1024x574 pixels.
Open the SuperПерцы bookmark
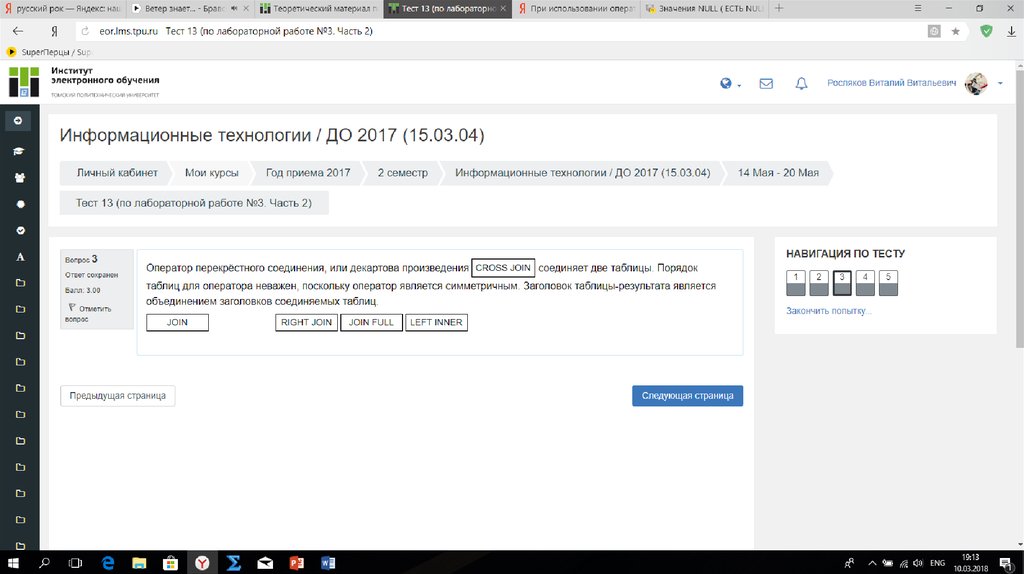49,52
